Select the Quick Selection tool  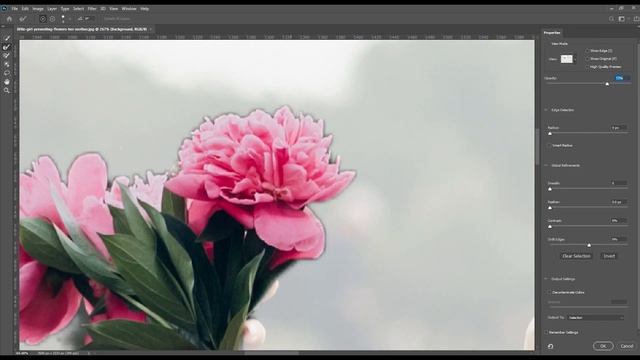7,38
